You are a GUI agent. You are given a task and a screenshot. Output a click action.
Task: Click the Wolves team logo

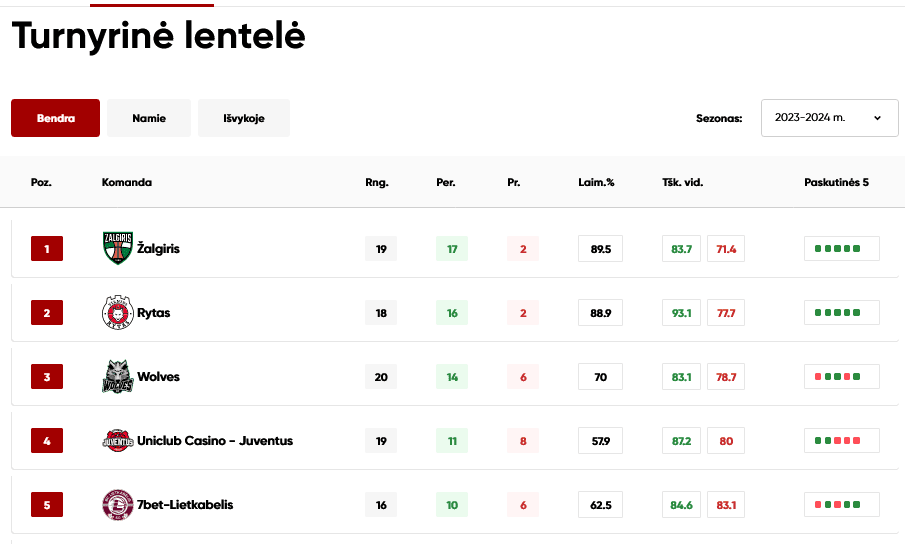point(117,377)
